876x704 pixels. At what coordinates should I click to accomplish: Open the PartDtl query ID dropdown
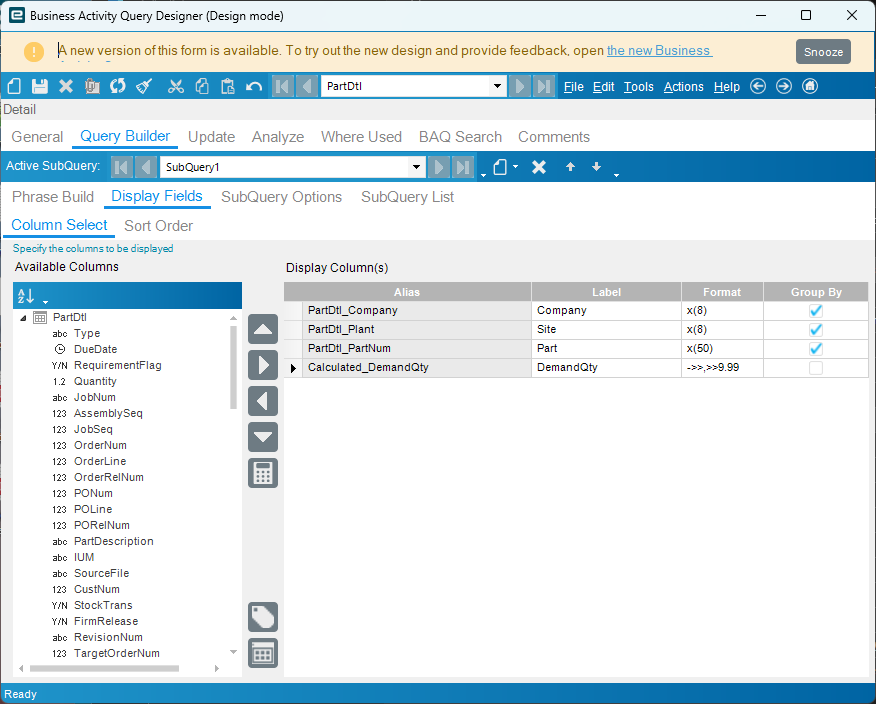498,86
